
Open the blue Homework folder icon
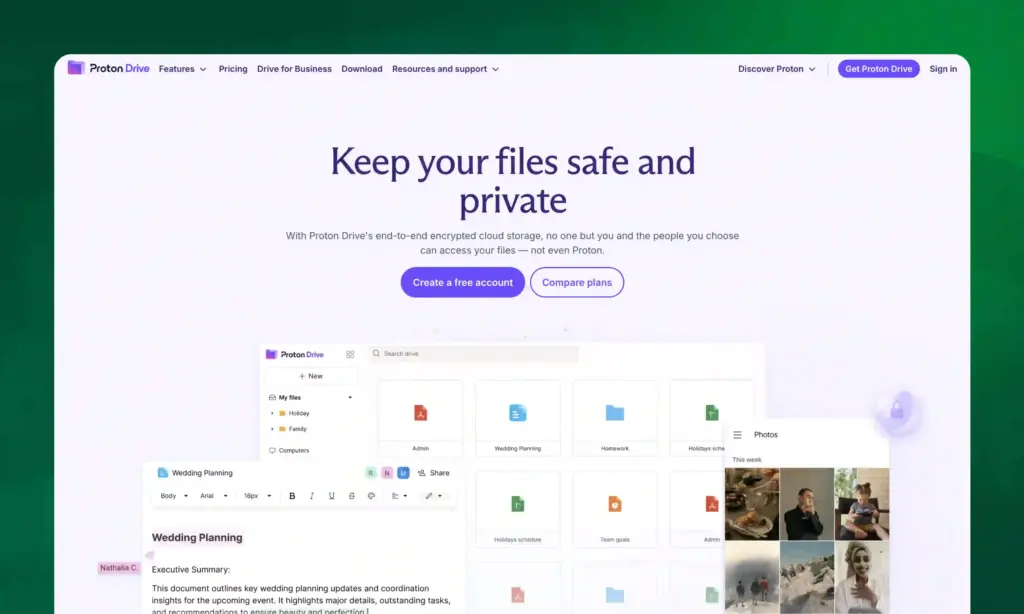(x=615, y=413)
